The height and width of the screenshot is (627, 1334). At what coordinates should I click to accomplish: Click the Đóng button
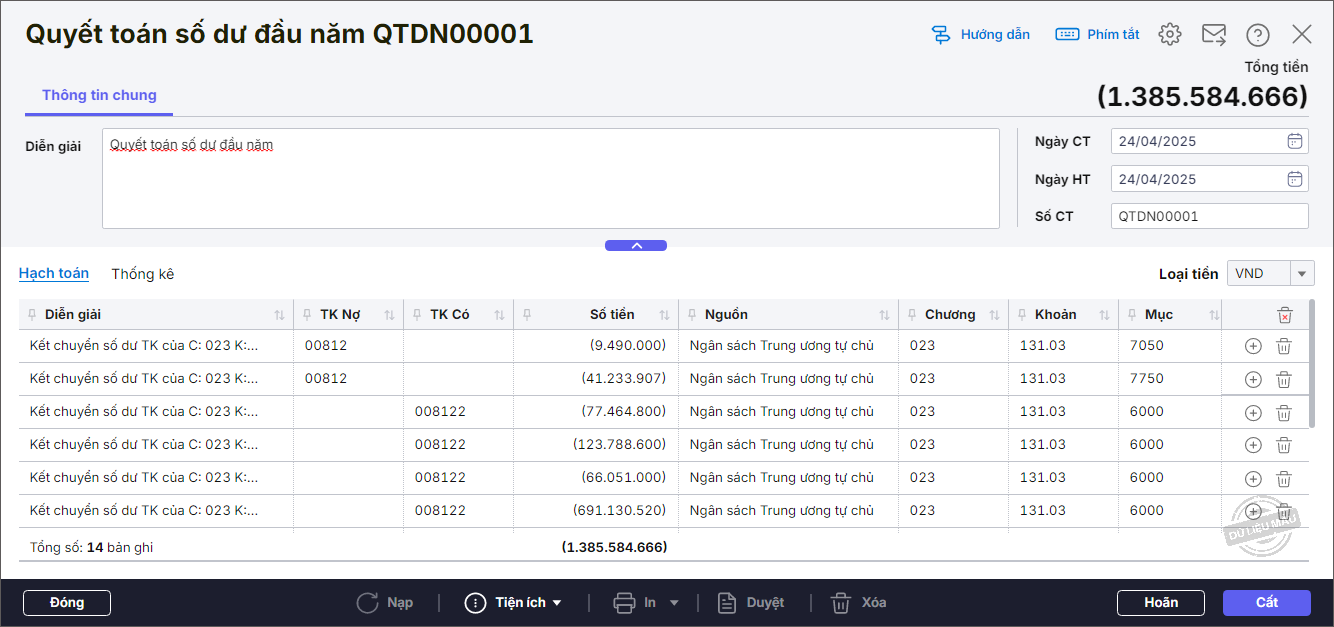coord(67,603)
